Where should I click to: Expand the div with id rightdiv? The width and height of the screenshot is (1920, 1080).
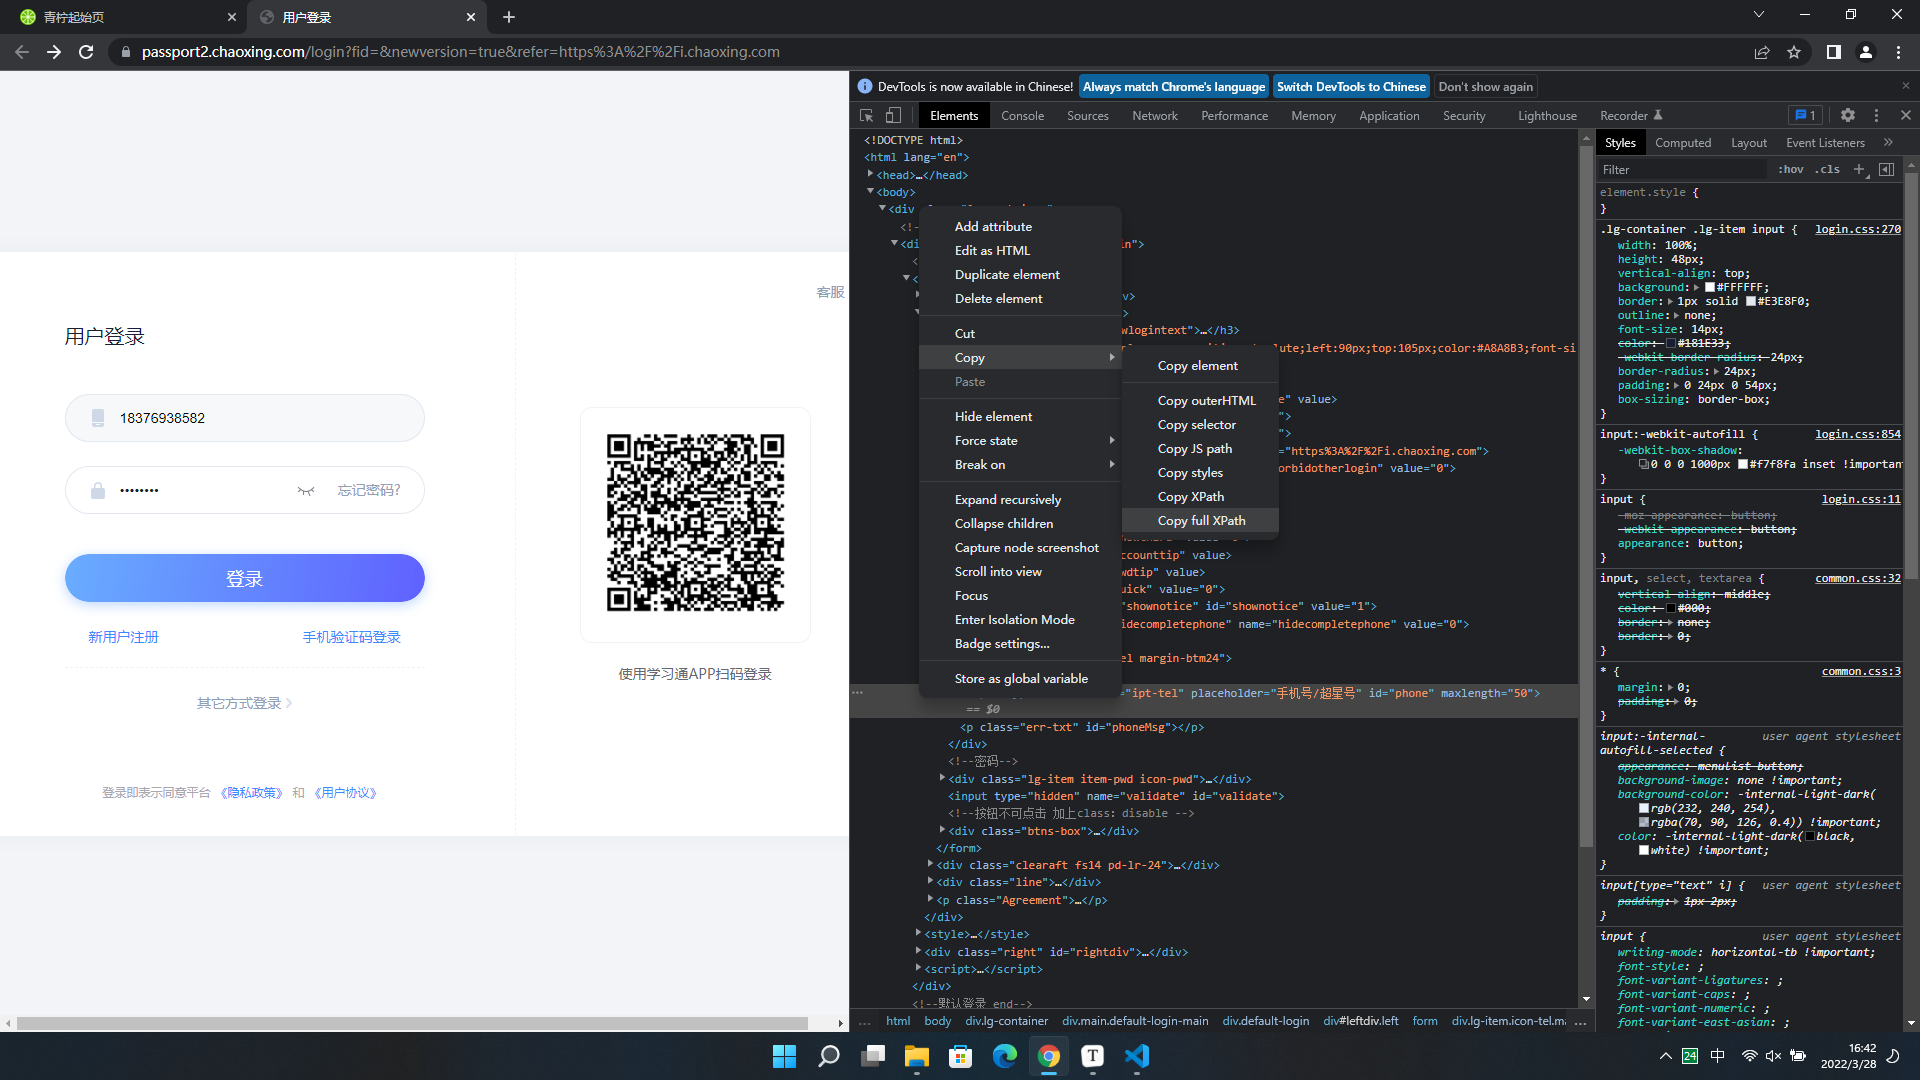tap(918, 951)
